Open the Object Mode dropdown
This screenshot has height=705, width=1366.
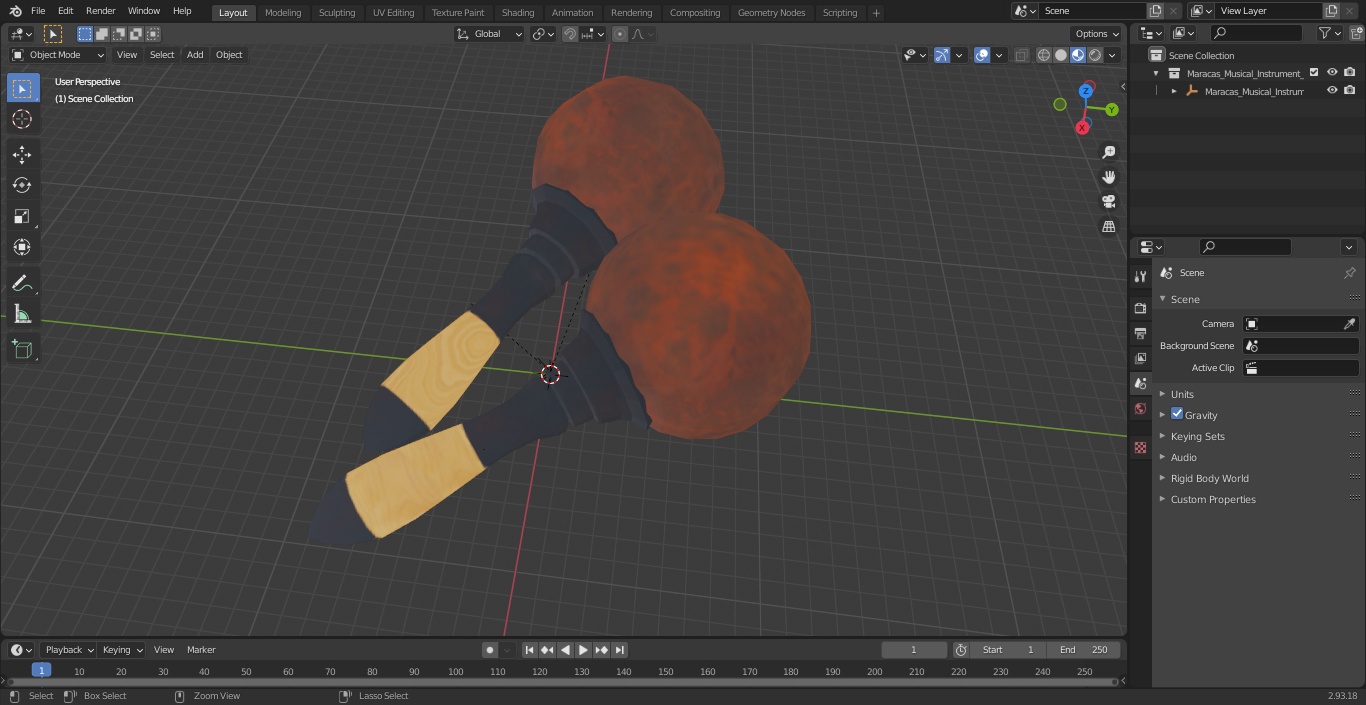coord(58,55)
